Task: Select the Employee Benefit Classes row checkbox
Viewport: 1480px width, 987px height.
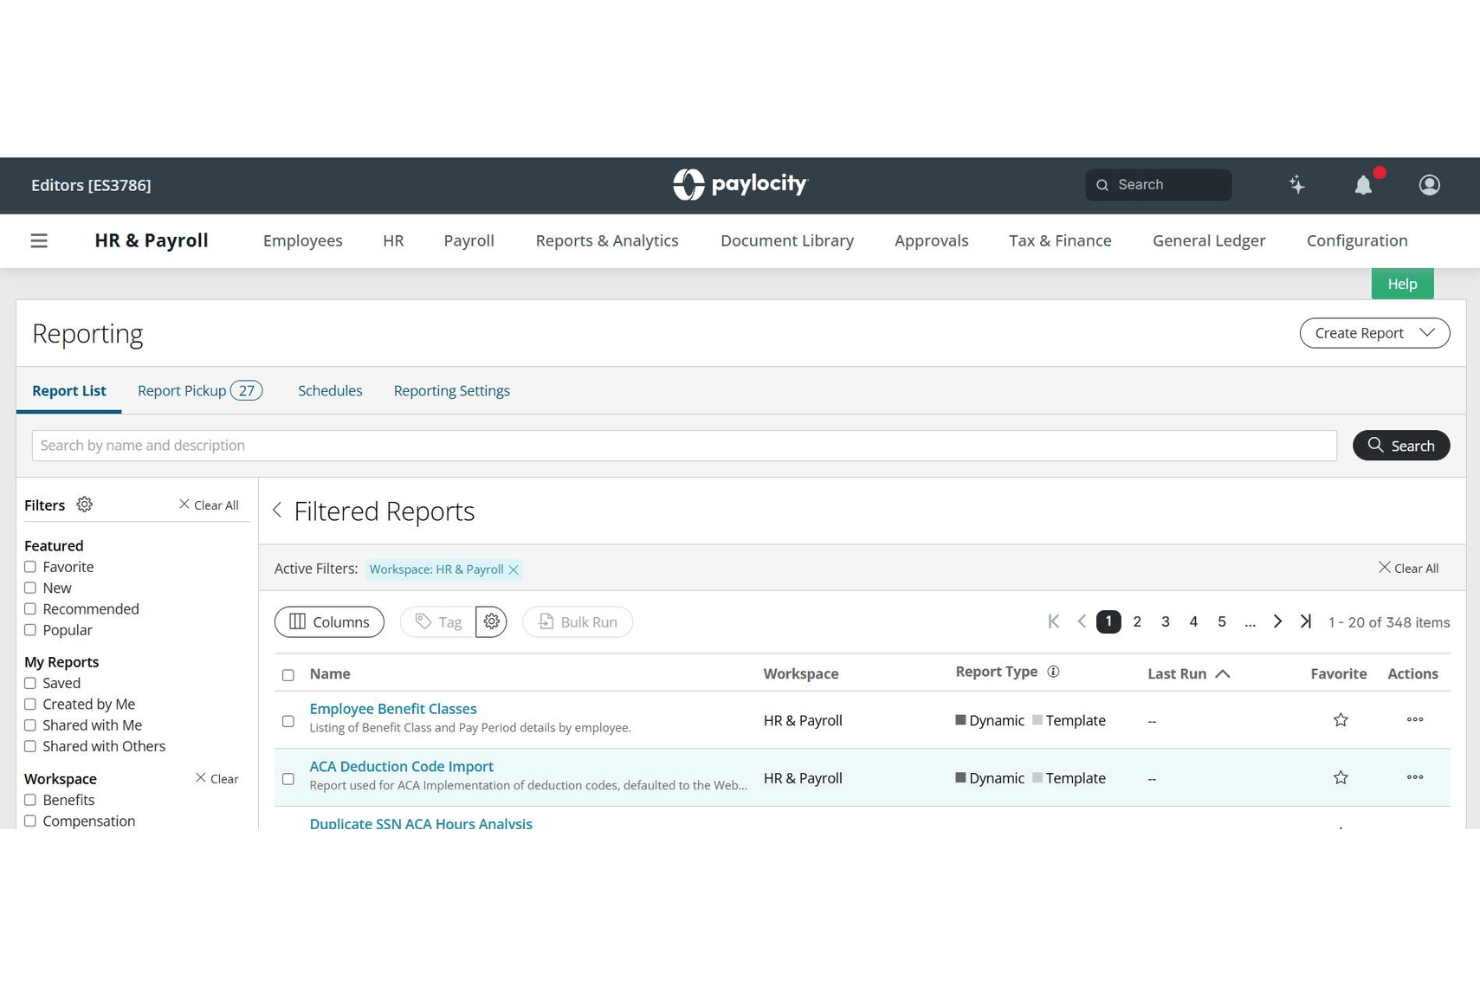Action: tap(288, 721)
